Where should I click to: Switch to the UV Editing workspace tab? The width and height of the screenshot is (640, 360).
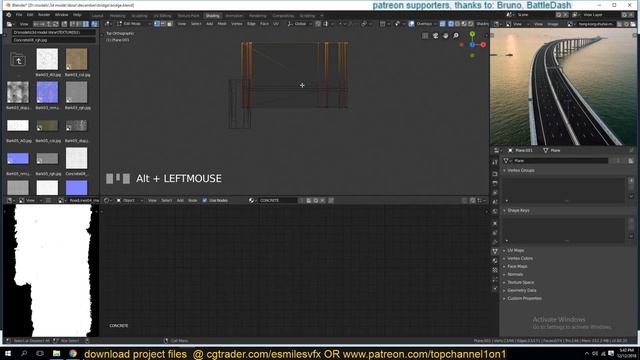click(x=162, y=16)
